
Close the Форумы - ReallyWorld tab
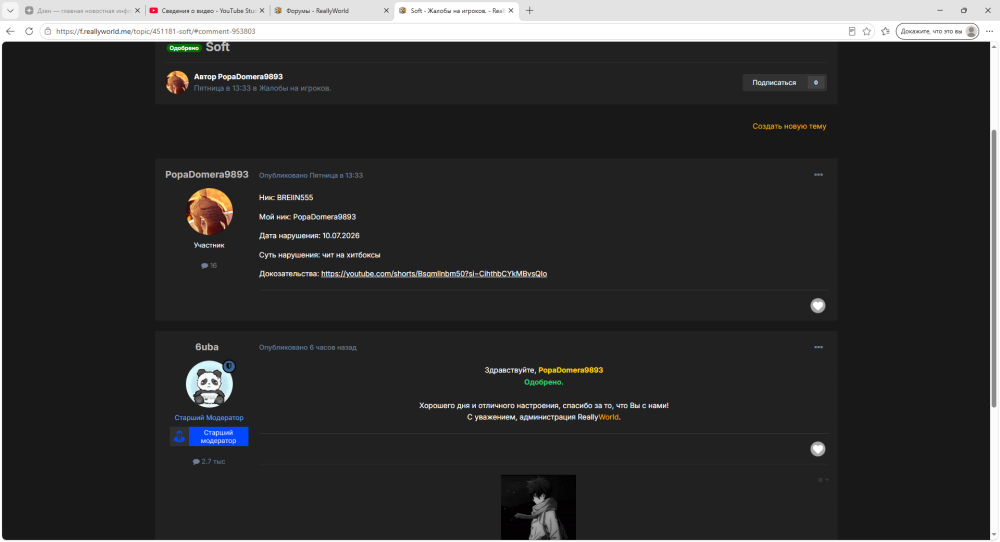tap(386, 11)
